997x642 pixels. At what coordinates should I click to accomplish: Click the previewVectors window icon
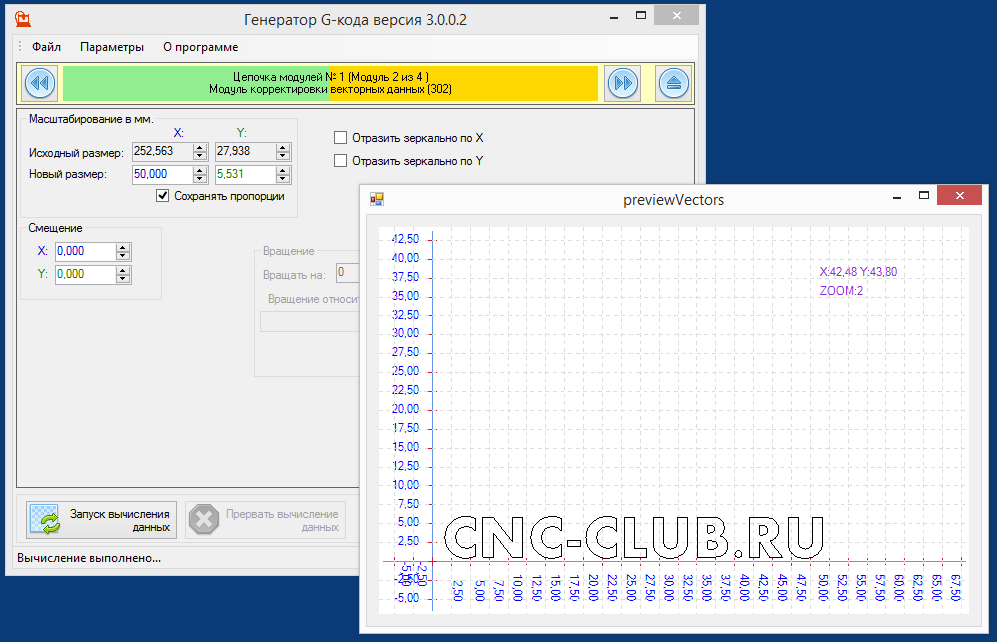pos(377,200)
